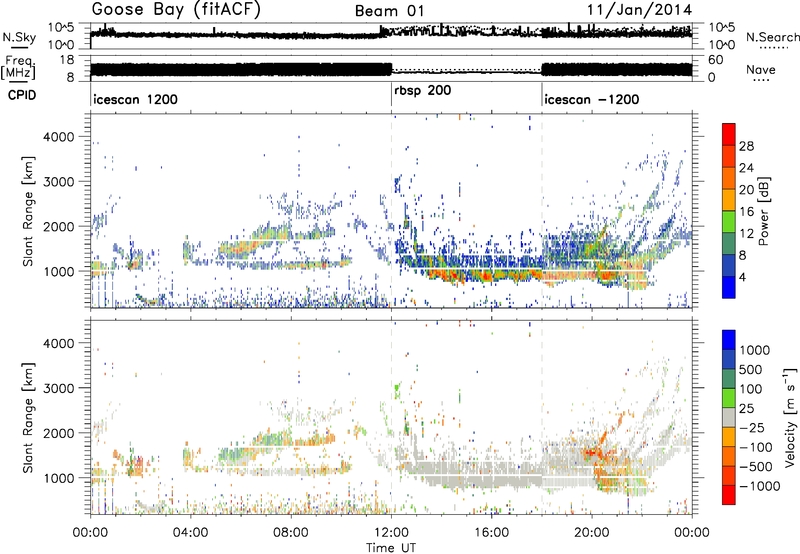The width and height of the screenshot is (800, 554).
Task: Click the '4000' range tick of the power panel
Action: (x=59, y=137)
